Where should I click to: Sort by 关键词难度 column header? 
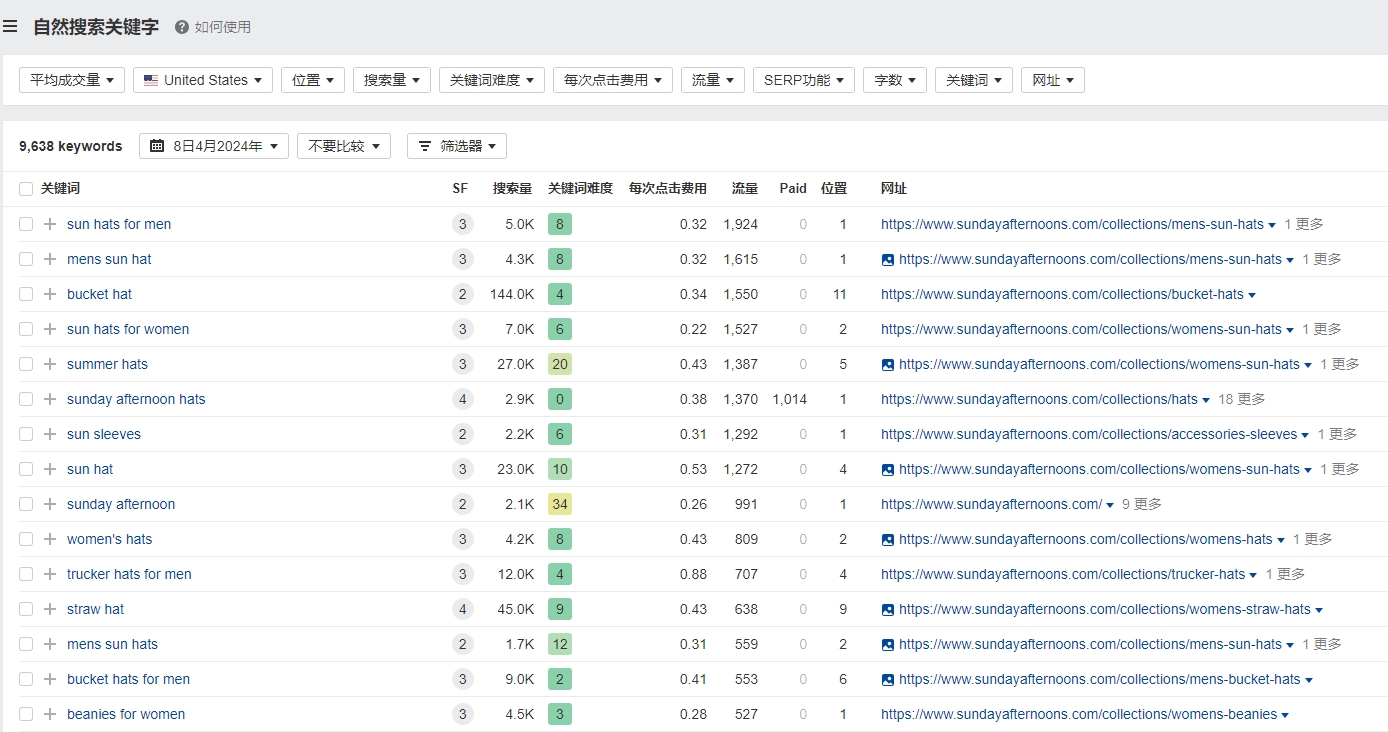pos(580,188)
